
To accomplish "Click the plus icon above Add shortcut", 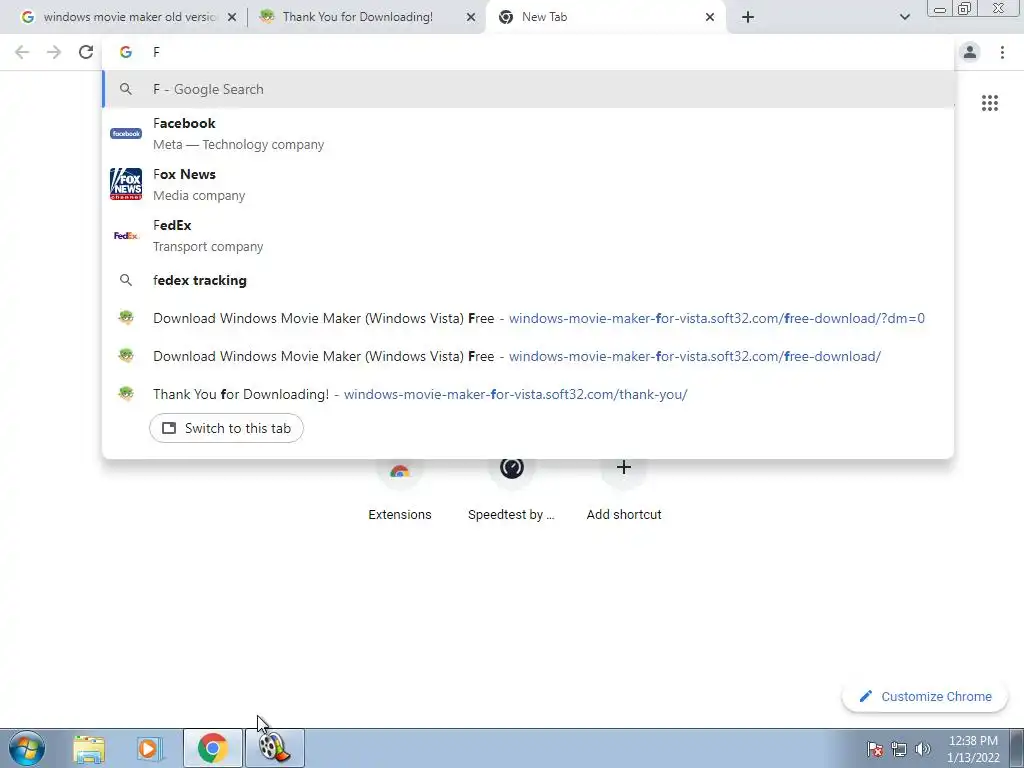I will pyautogui.click(x=624, y=467).
